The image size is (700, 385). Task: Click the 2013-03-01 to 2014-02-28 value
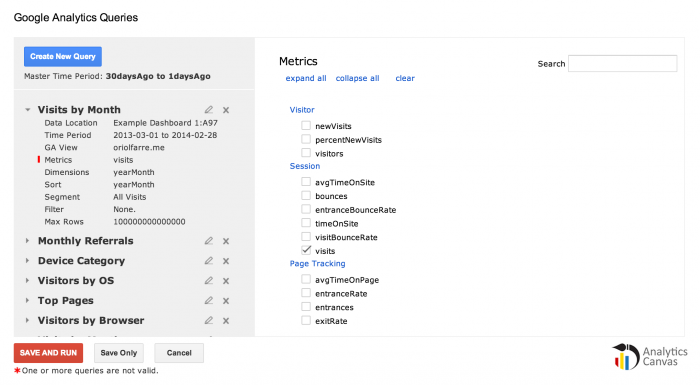165,135
